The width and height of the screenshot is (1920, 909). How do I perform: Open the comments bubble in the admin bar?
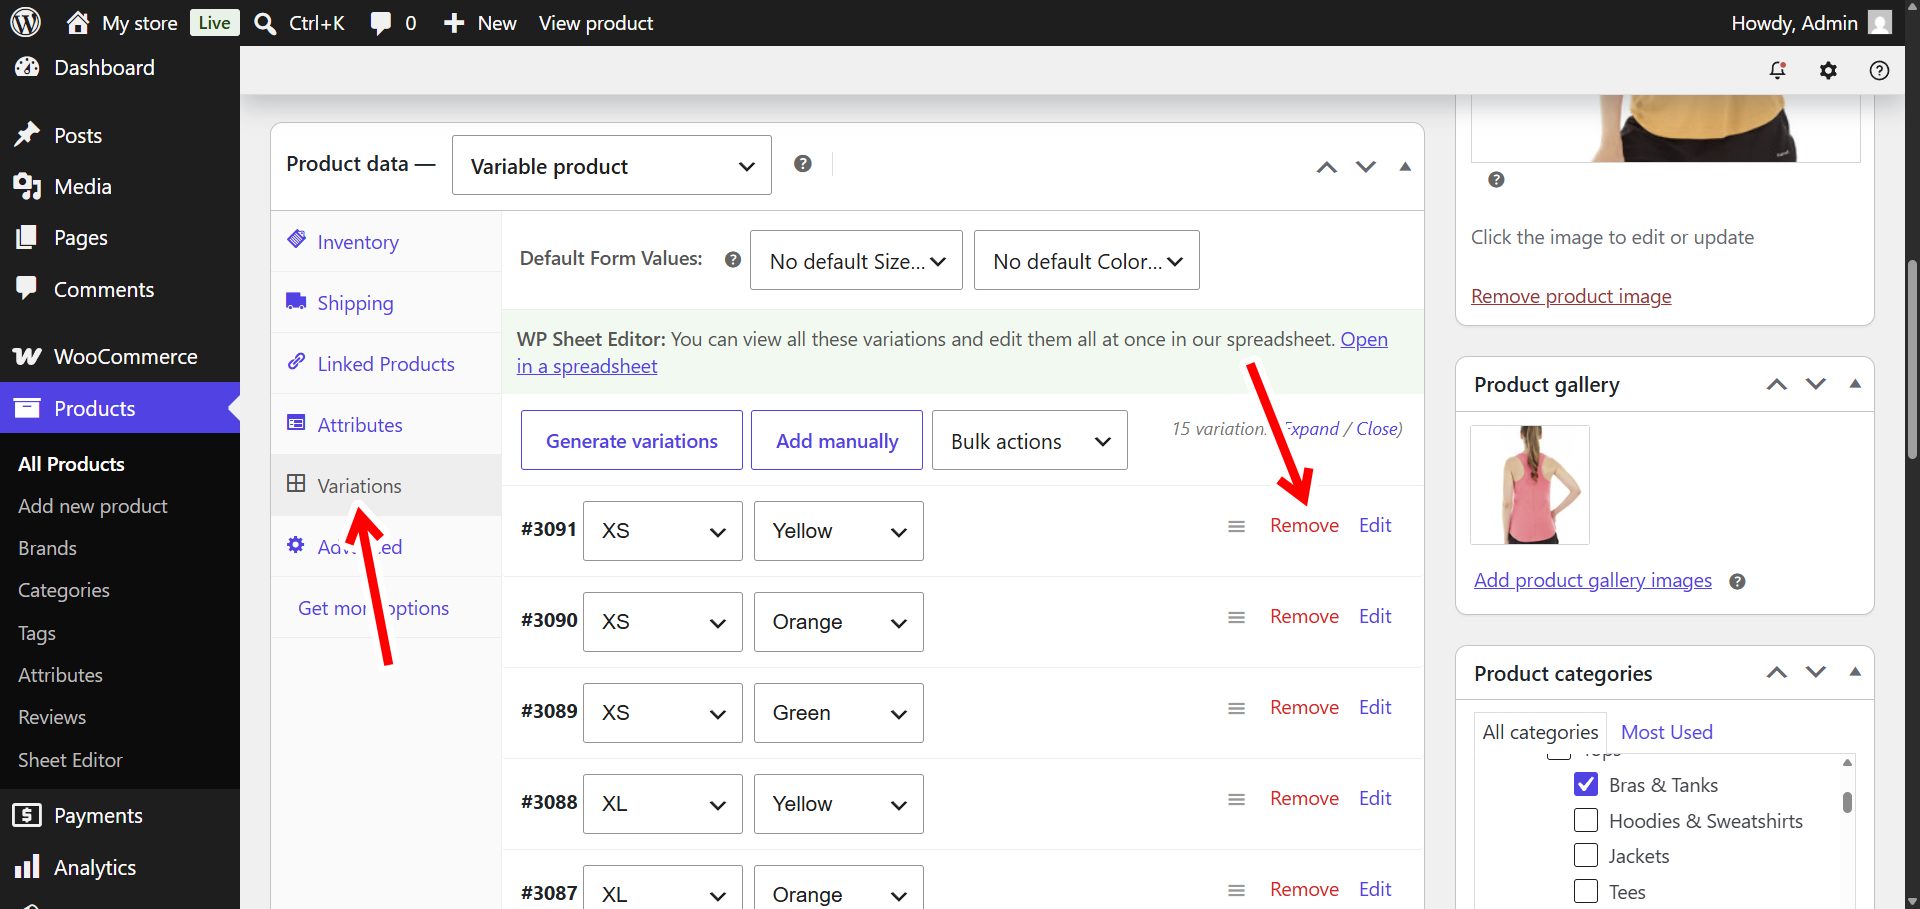coord(381,23)
